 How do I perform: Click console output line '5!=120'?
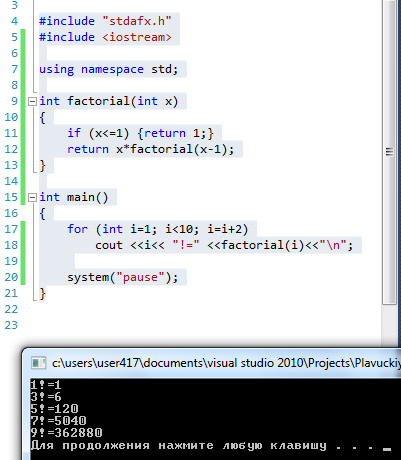click(x=54, y=409)
